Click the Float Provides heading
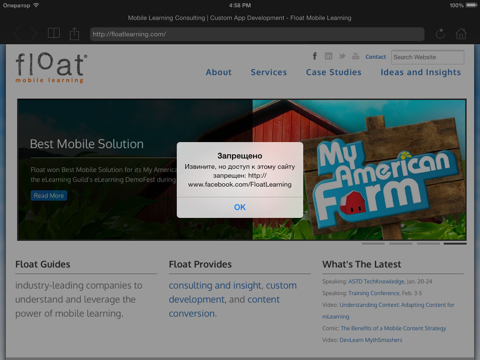Viewport: 480px width, 360px height. (200, 264)
